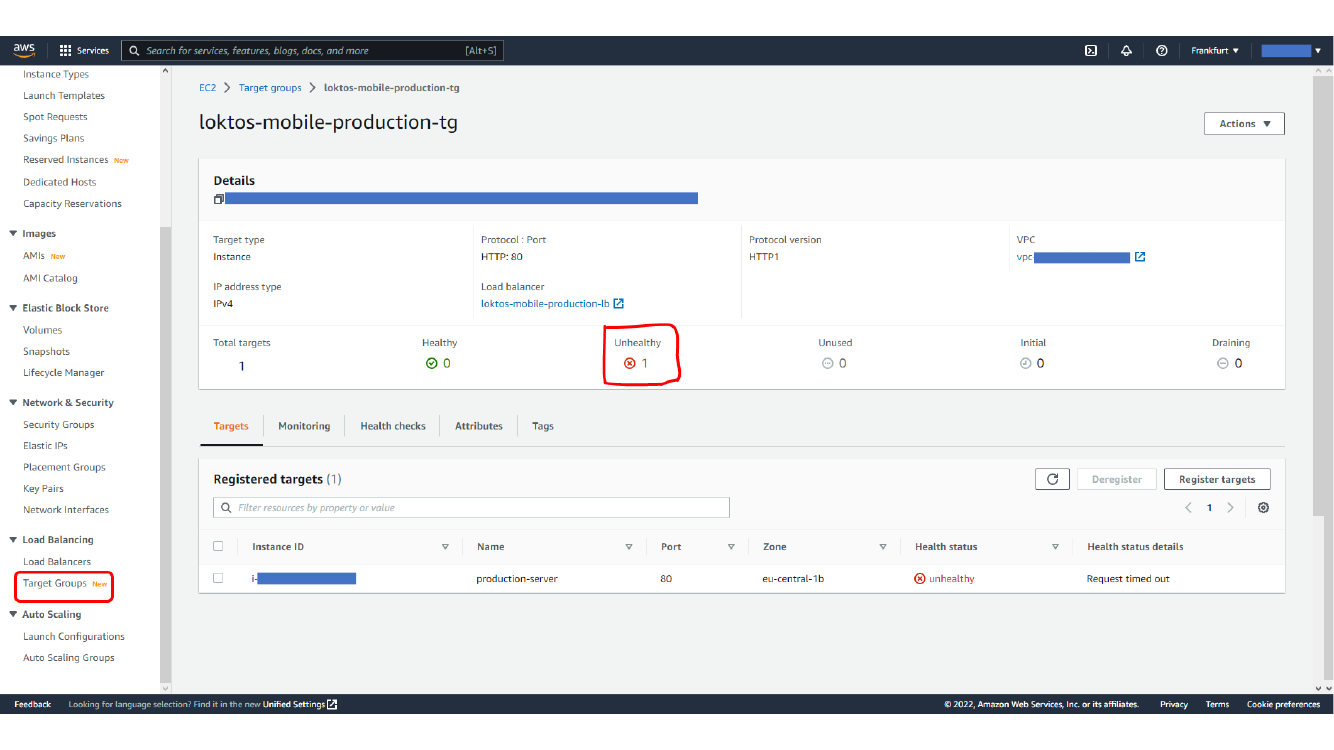
Task: Switch to the Monitoring tab
Action: click(304, 426)
